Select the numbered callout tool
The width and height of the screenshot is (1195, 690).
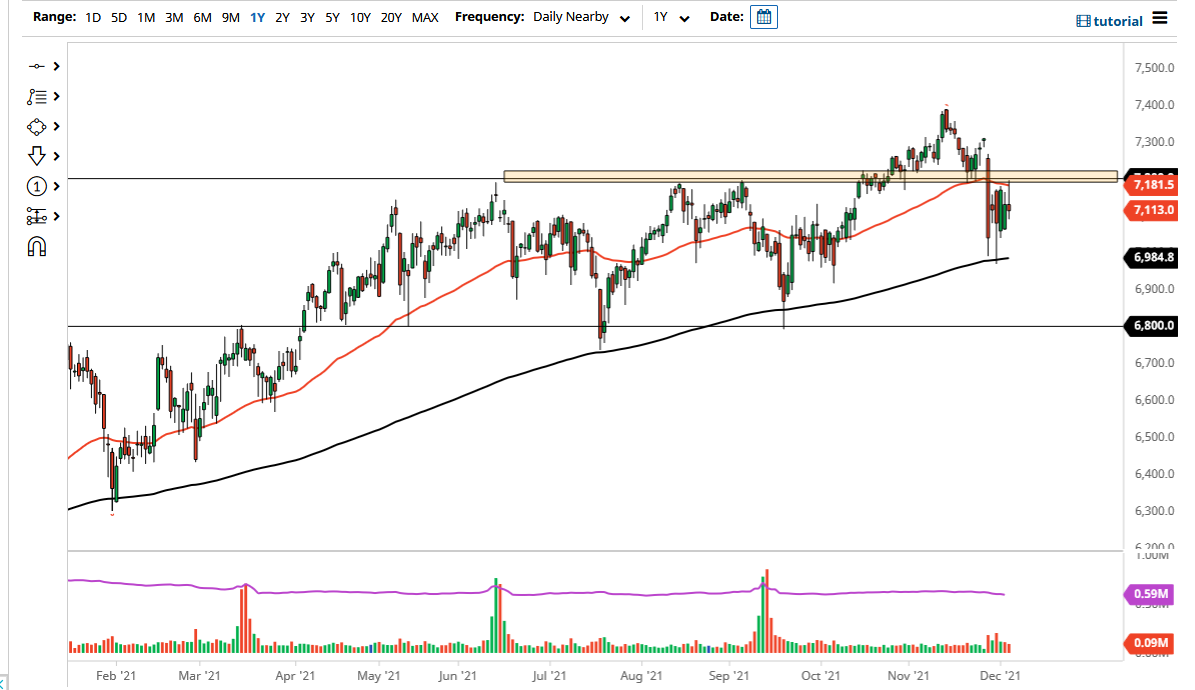coord(37,186)
